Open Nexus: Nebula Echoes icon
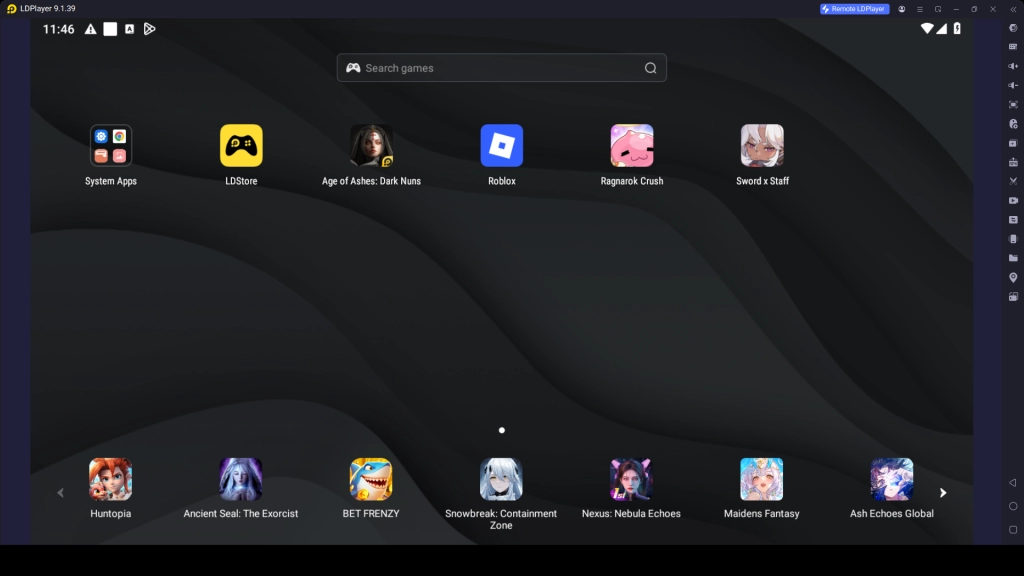This screenshot has width=1024, height=576. tap(631, 479)
